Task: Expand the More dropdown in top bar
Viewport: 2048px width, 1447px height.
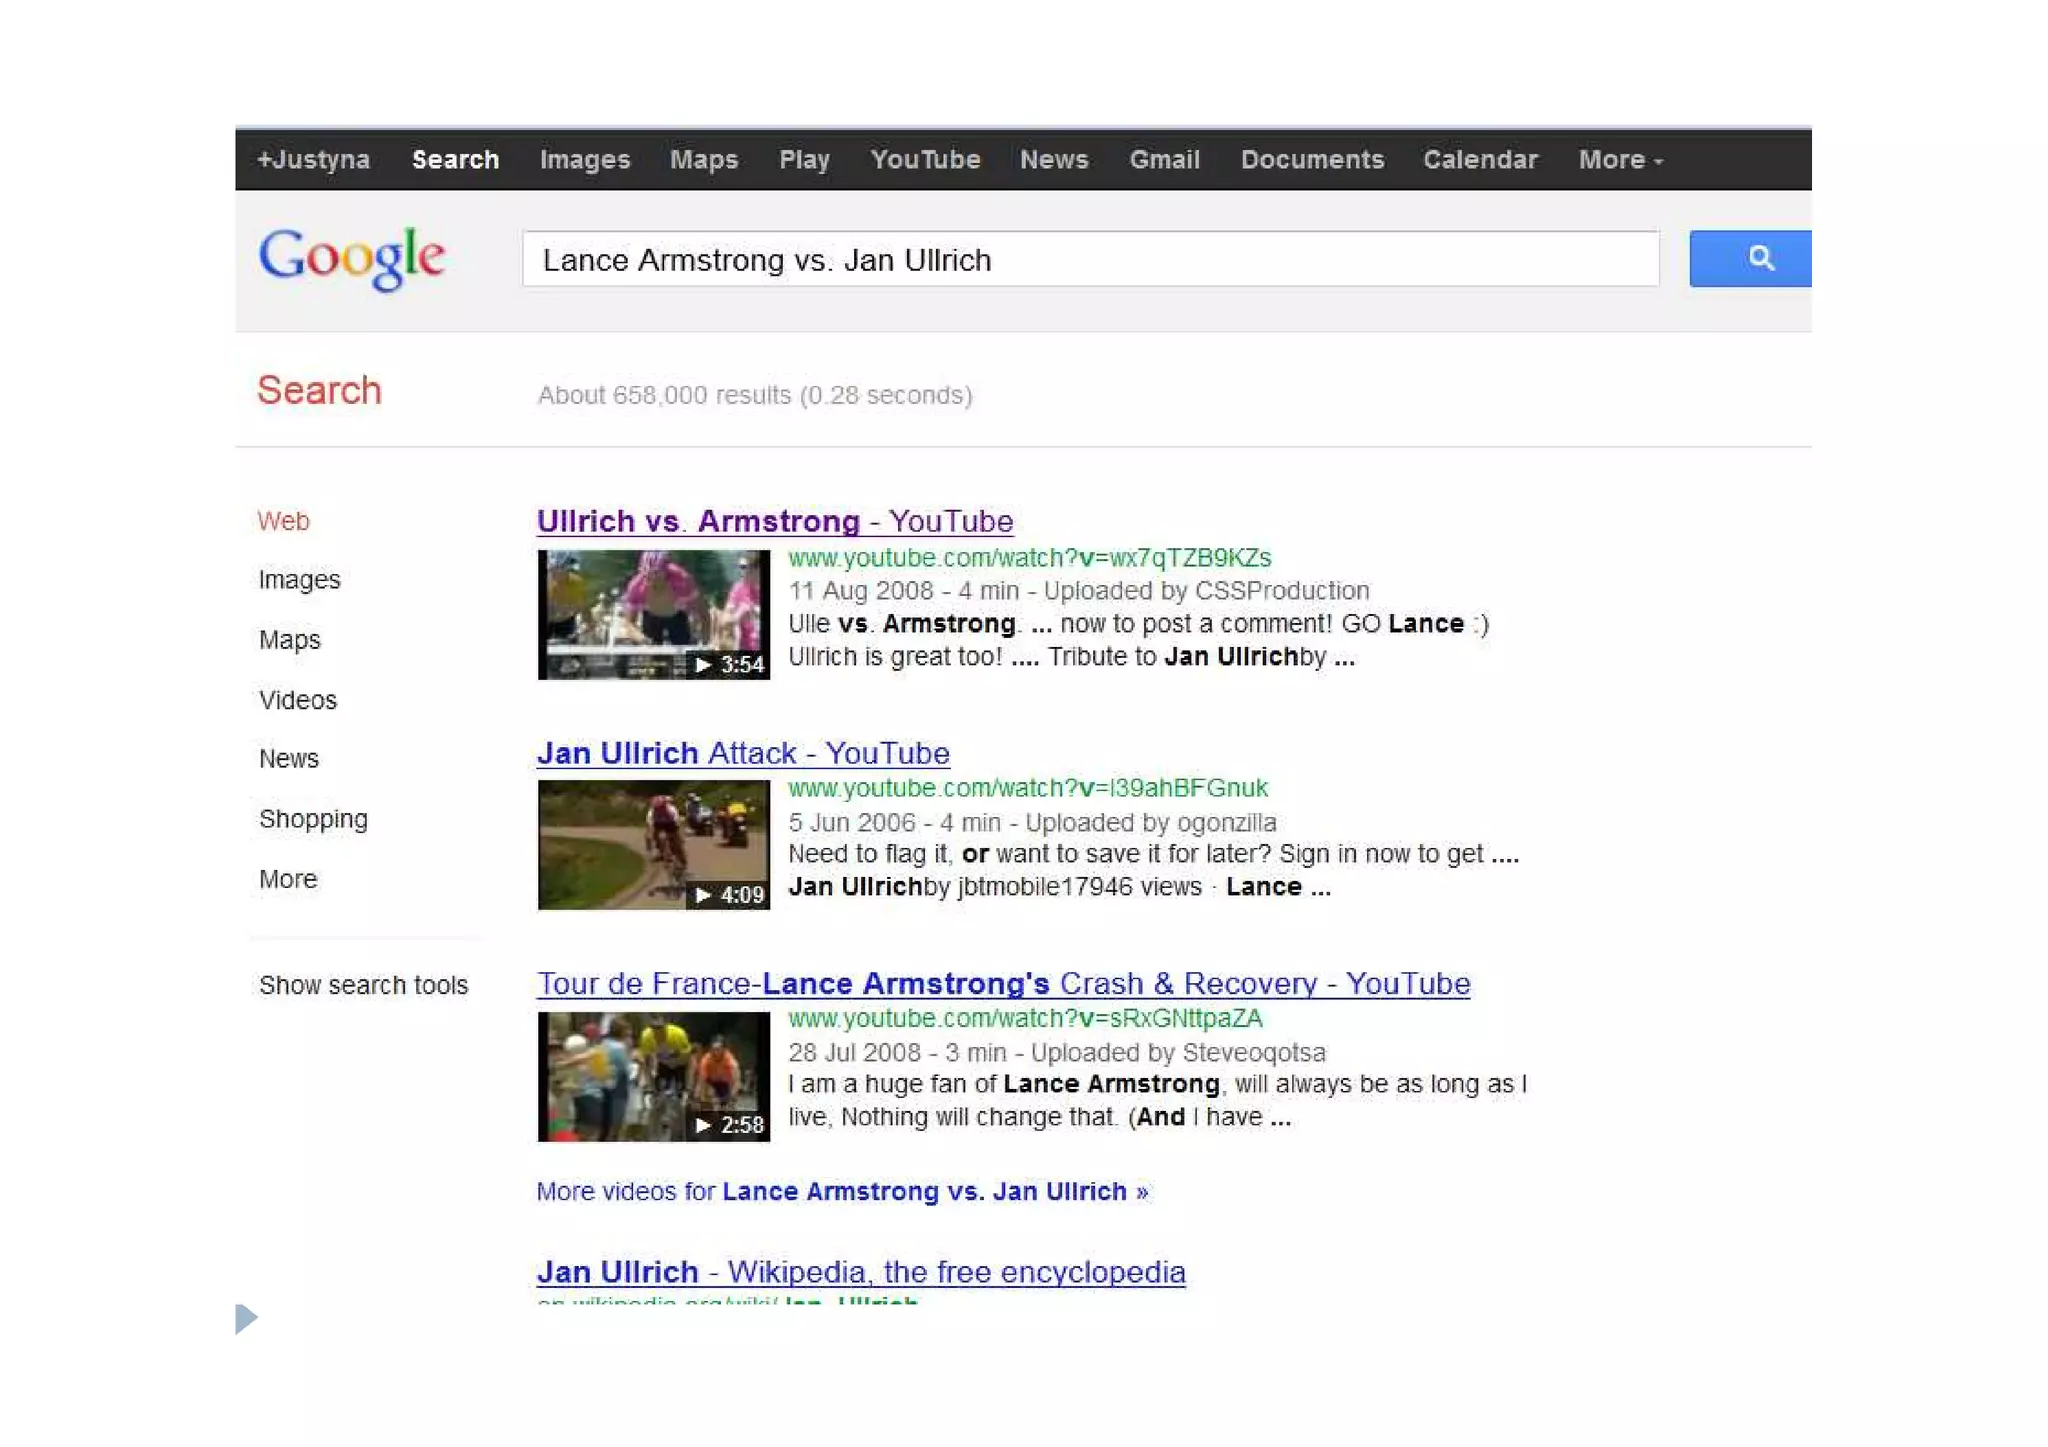Action: [x=1620, y=160]
